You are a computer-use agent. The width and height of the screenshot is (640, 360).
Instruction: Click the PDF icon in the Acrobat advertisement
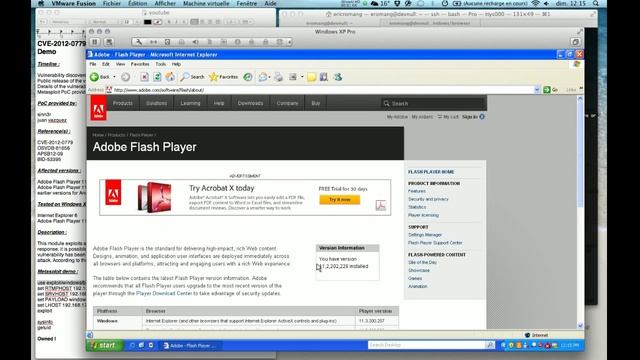click(x=380, y=205)
